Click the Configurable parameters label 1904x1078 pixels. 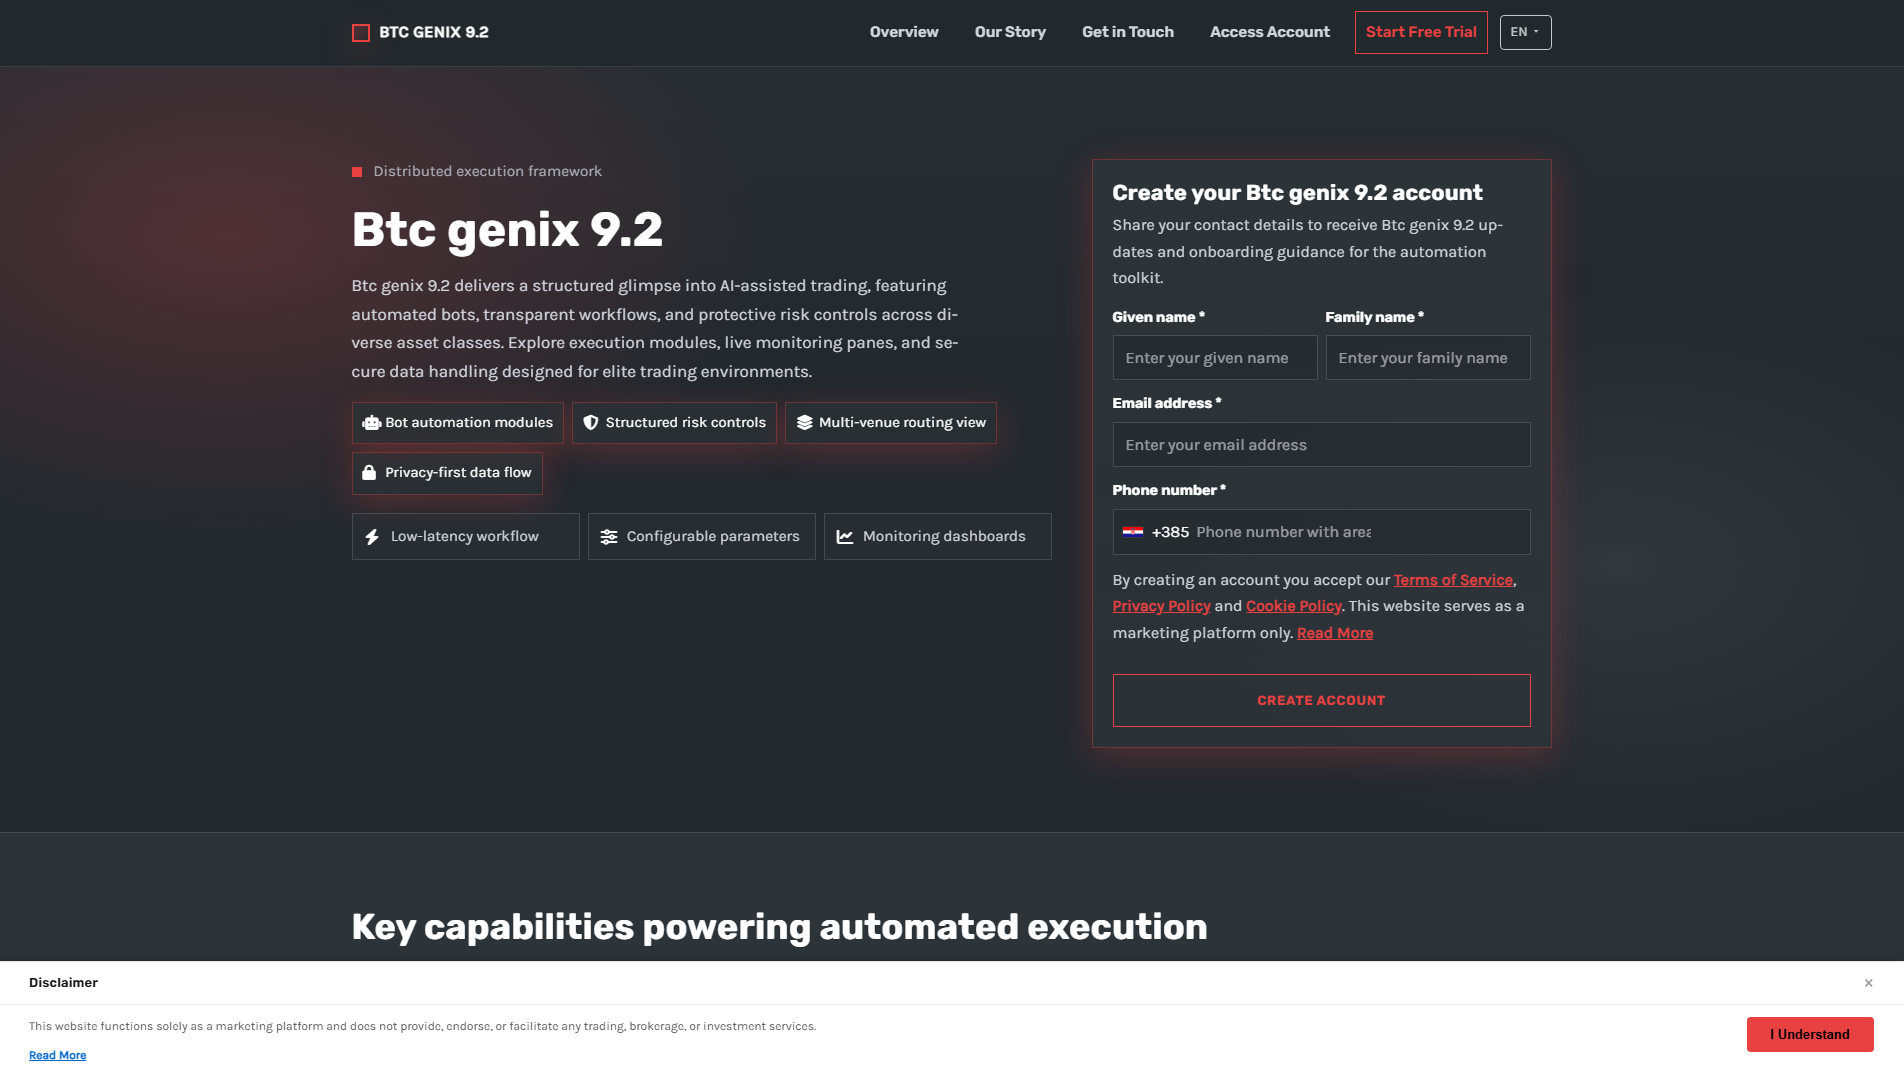[x=713, y=537]
